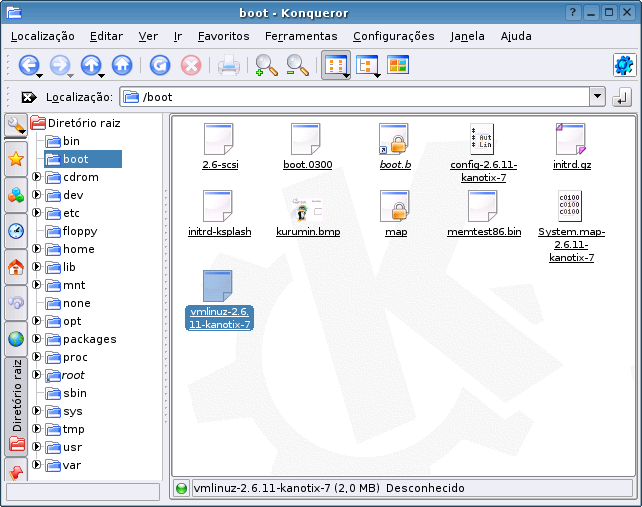
Task: Switch to Tree View mode
Action: coord(367,65)
